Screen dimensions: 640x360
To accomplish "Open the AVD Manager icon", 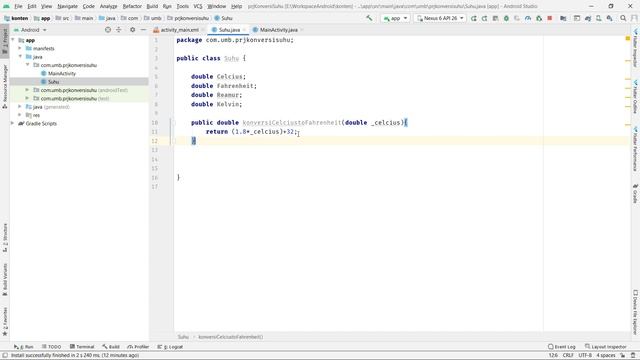I will [599, 18].
